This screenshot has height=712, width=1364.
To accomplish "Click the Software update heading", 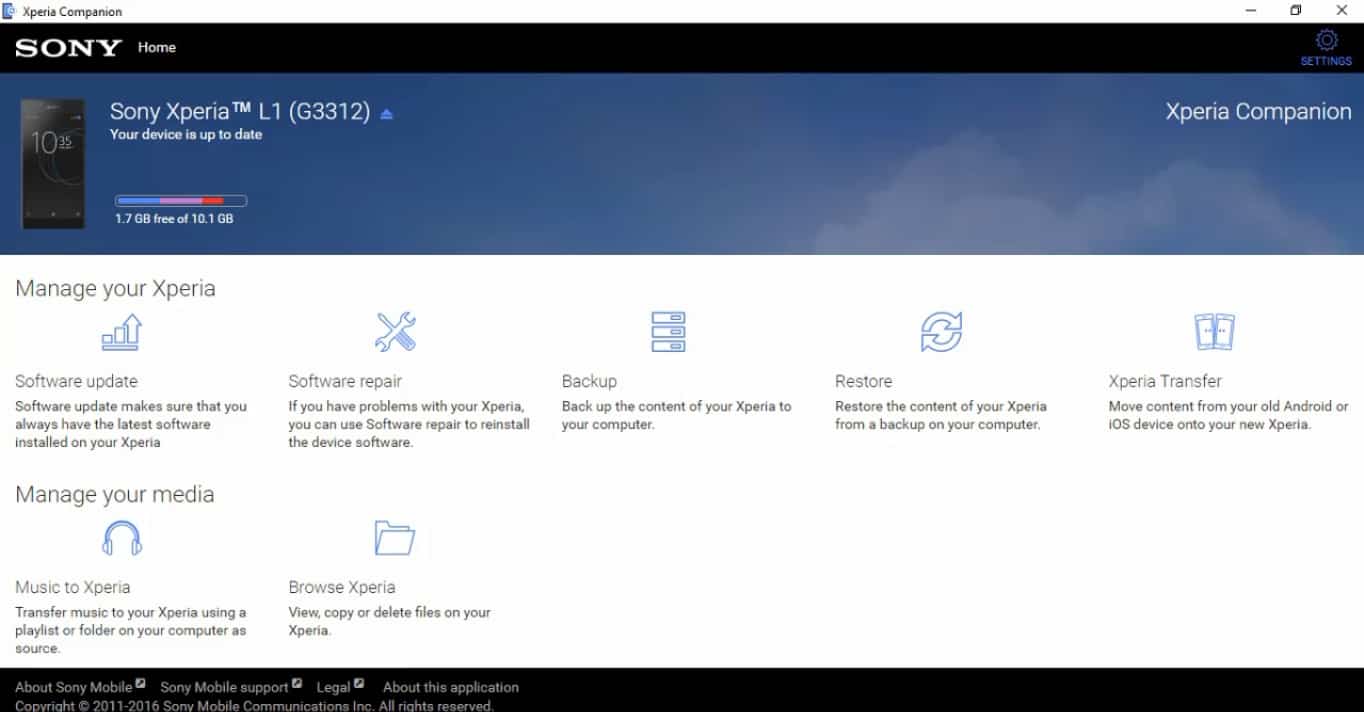I will pos(76,381).
